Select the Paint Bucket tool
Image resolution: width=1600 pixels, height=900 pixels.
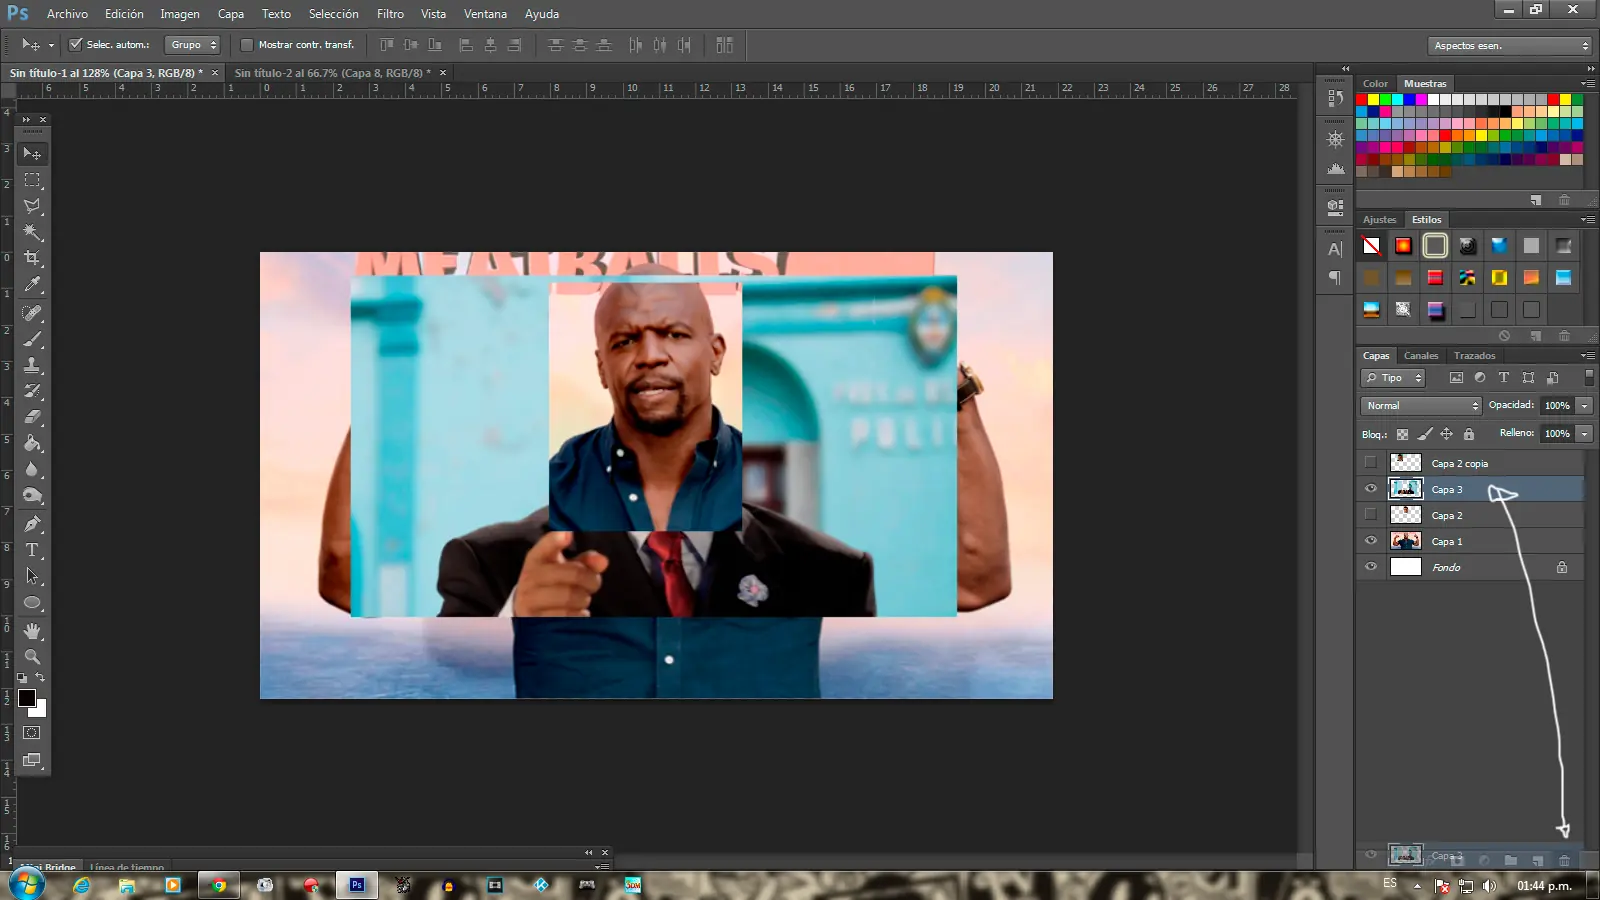coord(32,443)
